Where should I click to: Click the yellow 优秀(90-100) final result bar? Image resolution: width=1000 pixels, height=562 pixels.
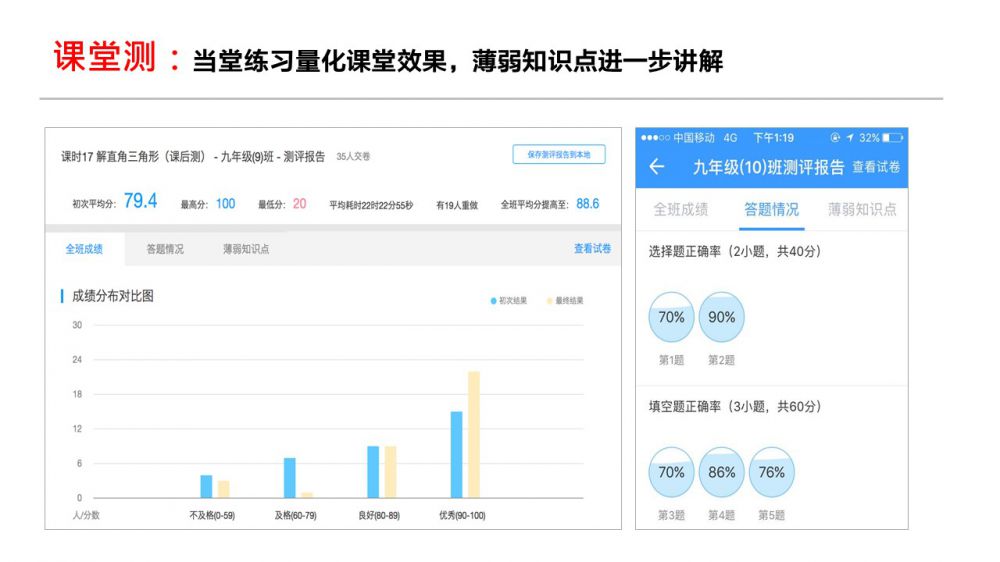474,434
